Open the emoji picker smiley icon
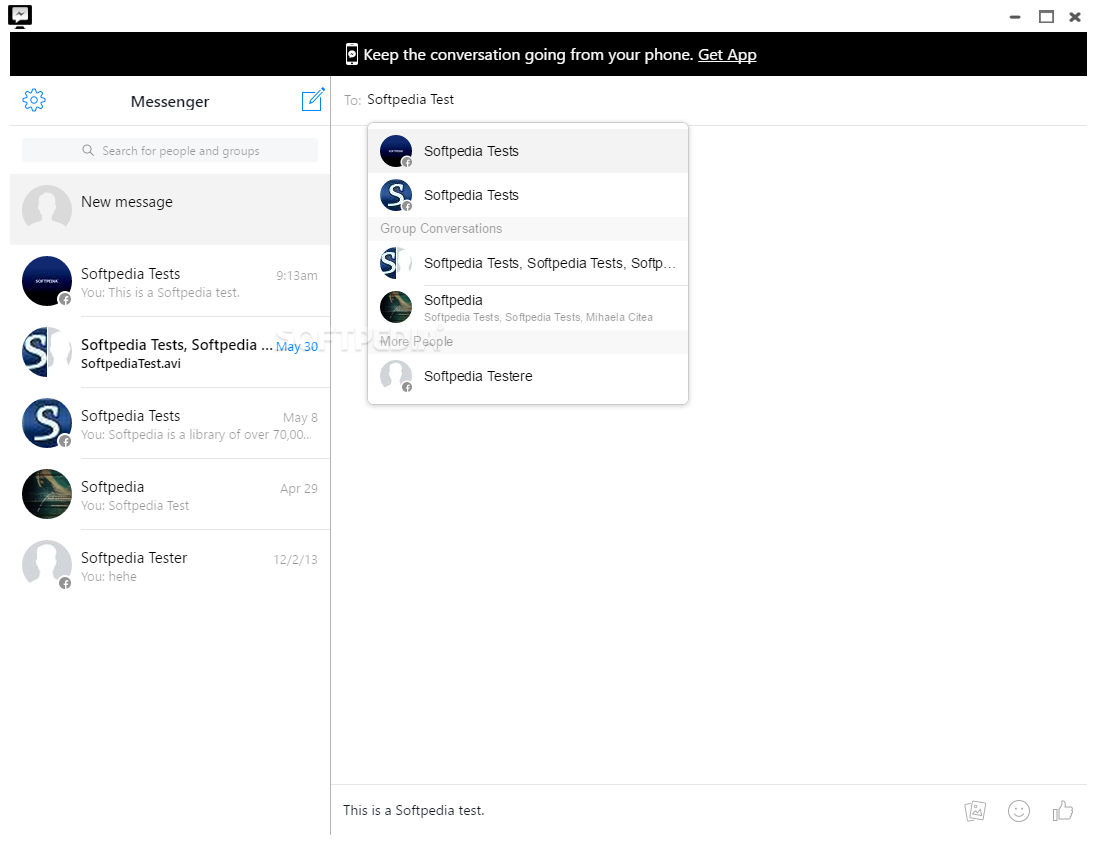The height and width of the screenshot is (845, 1097). 1019,811
